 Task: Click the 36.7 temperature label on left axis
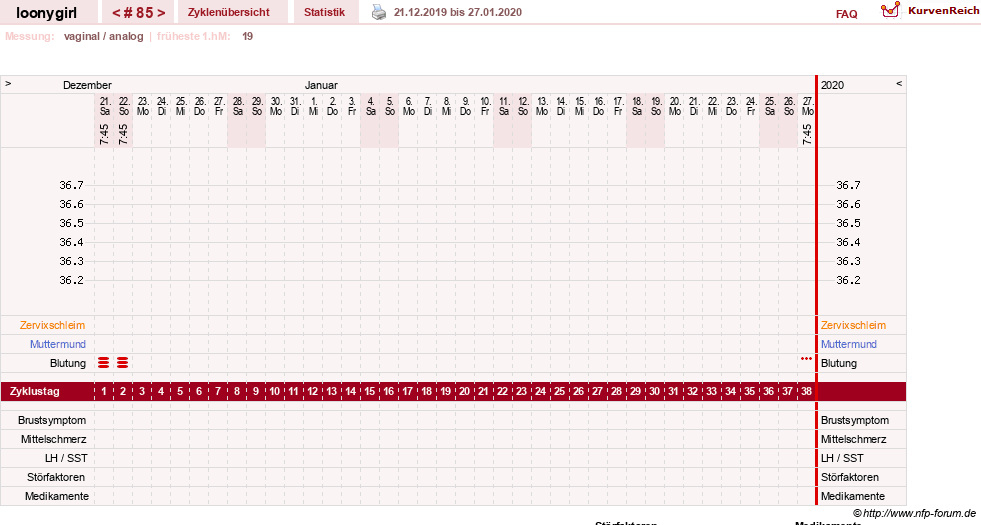[x=71, y=185]
